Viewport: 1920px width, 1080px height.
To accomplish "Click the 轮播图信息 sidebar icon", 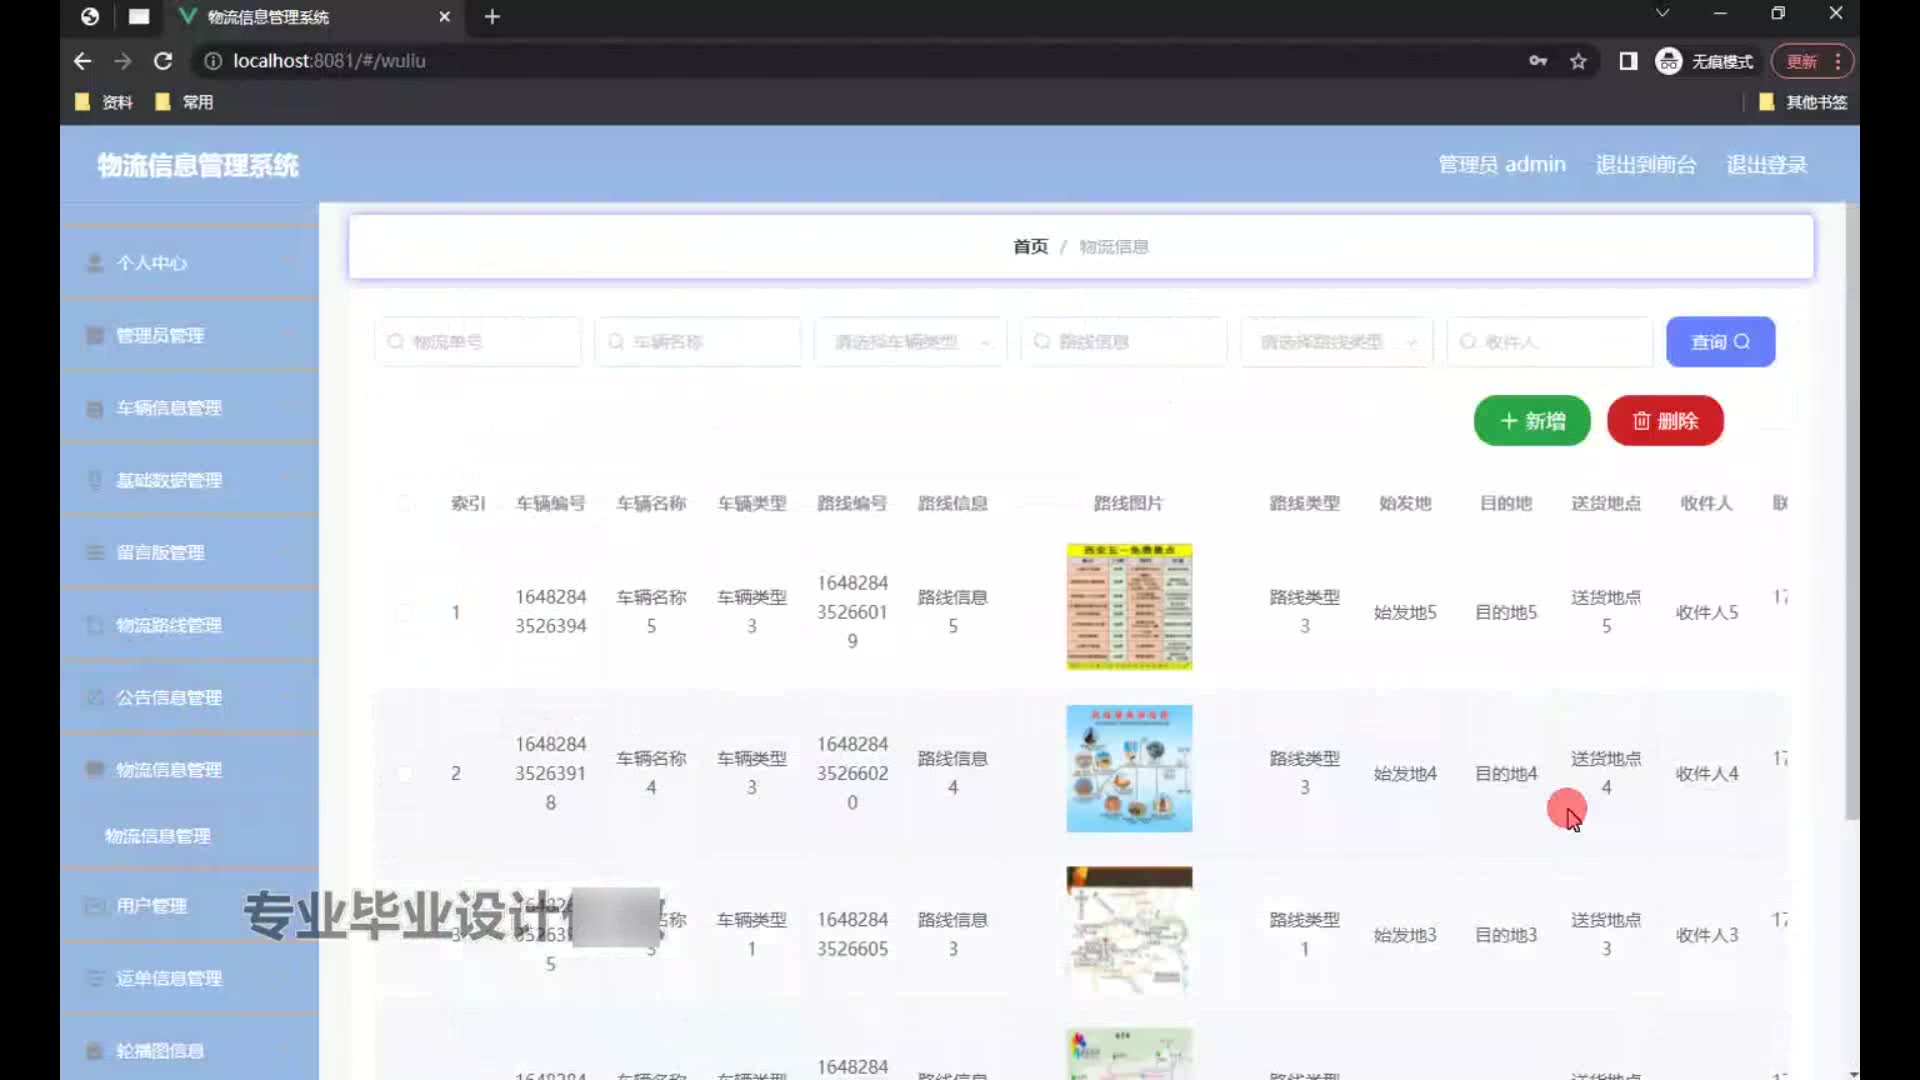I will 95,1051.
